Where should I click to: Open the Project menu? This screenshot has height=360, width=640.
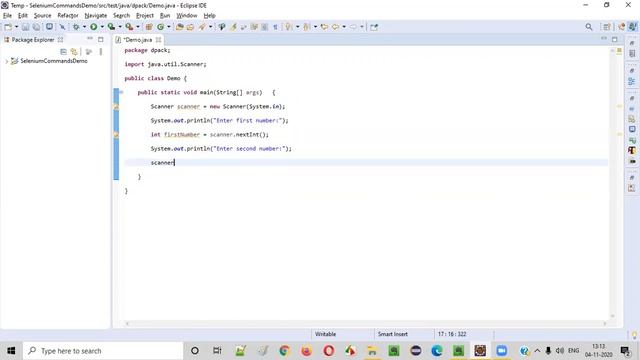[145, 16]
